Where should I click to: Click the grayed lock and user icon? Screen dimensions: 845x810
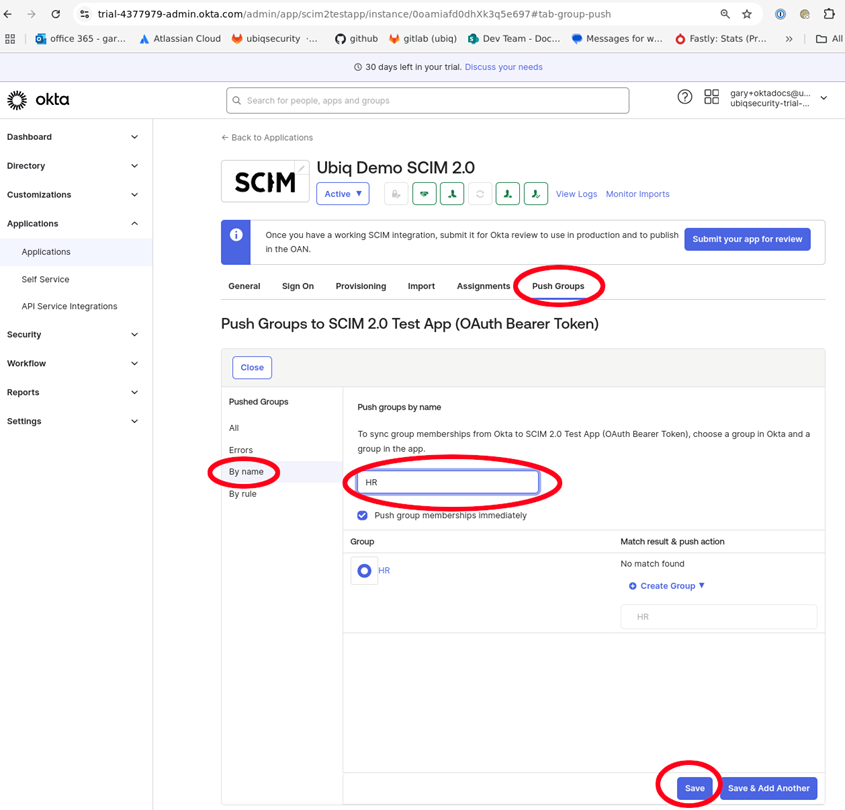point(396,194)
